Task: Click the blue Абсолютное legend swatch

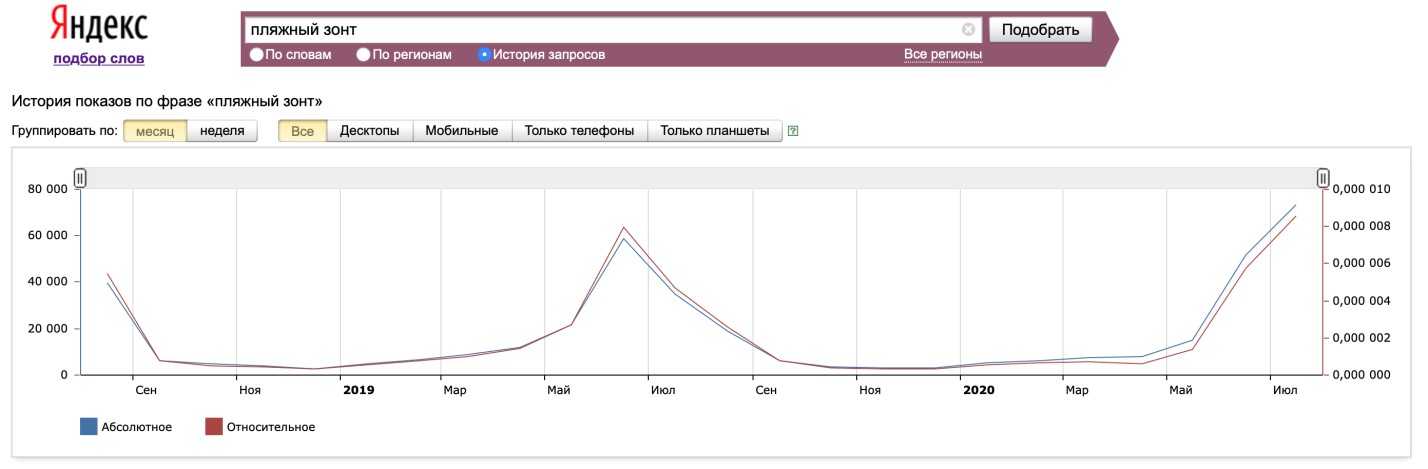Action: click(88, 427)
